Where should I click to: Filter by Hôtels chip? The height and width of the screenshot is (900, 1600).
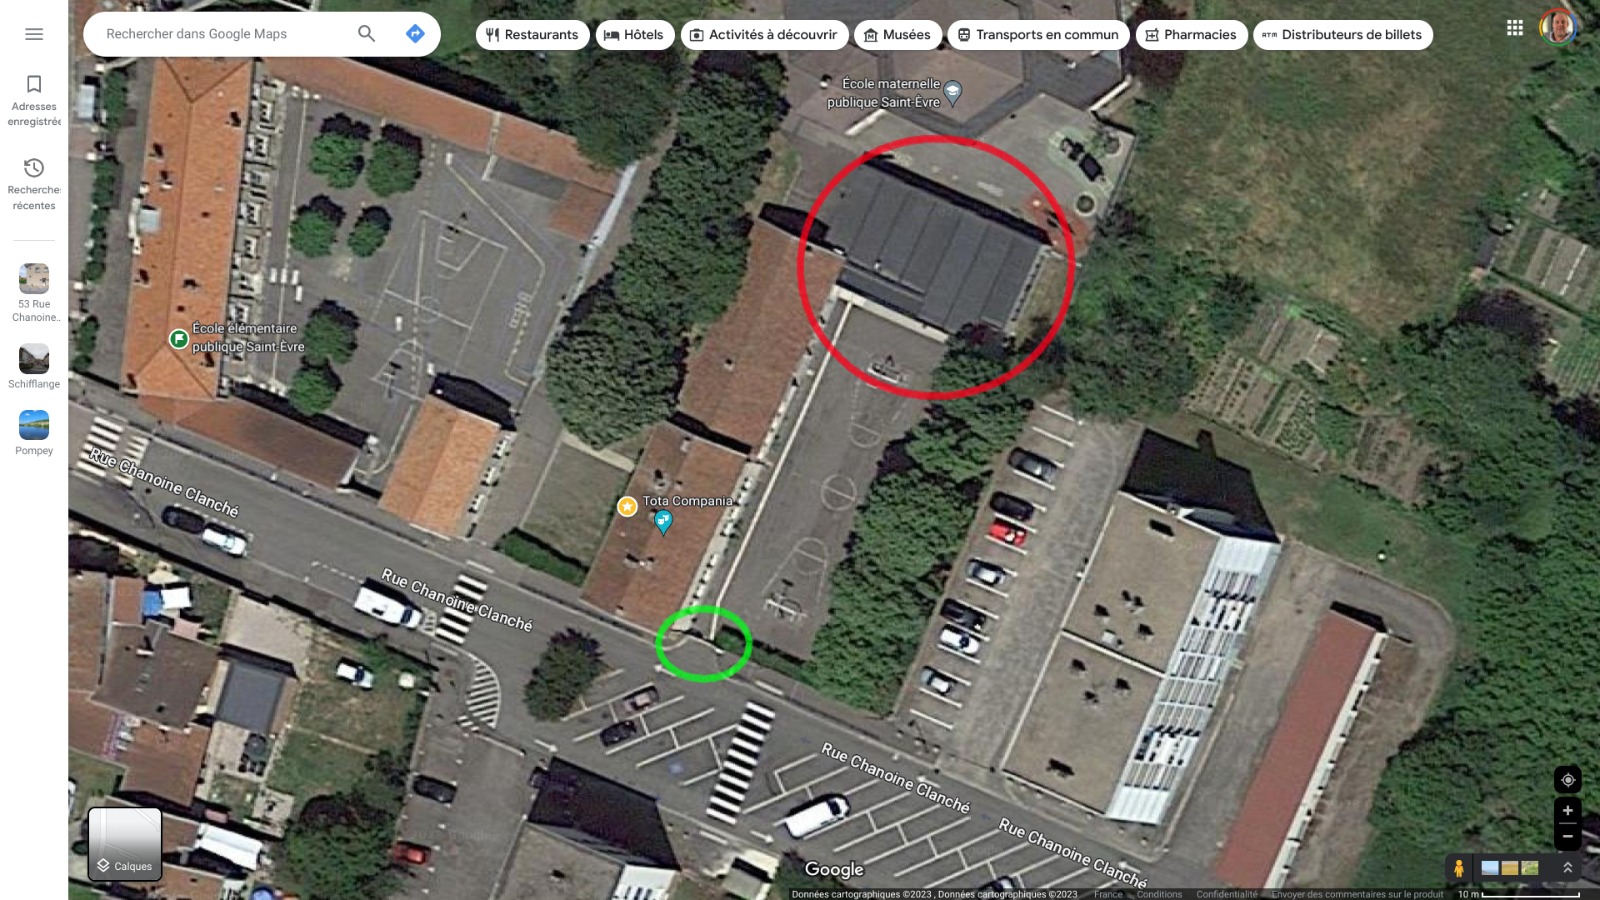pos(634,35)
